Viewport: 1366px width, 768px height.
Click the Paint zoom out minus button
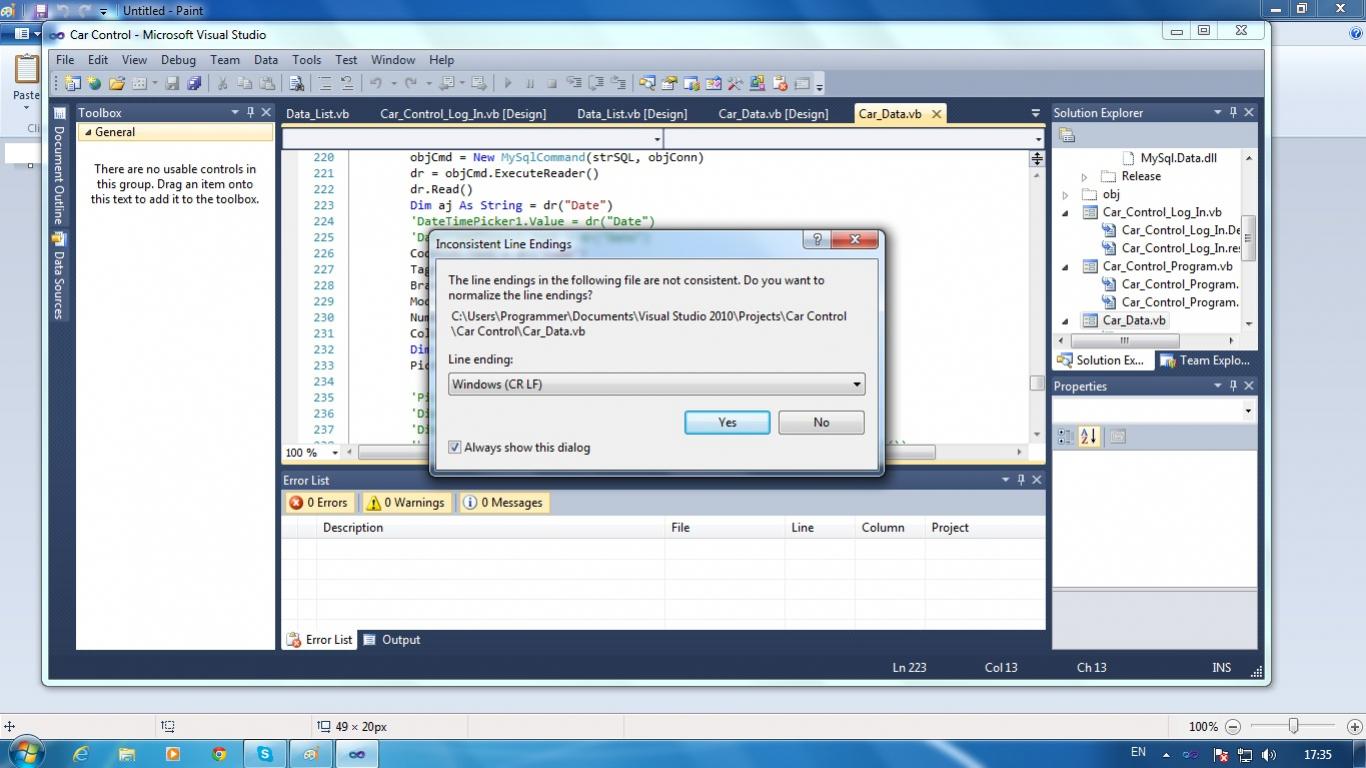[1233, 727]
